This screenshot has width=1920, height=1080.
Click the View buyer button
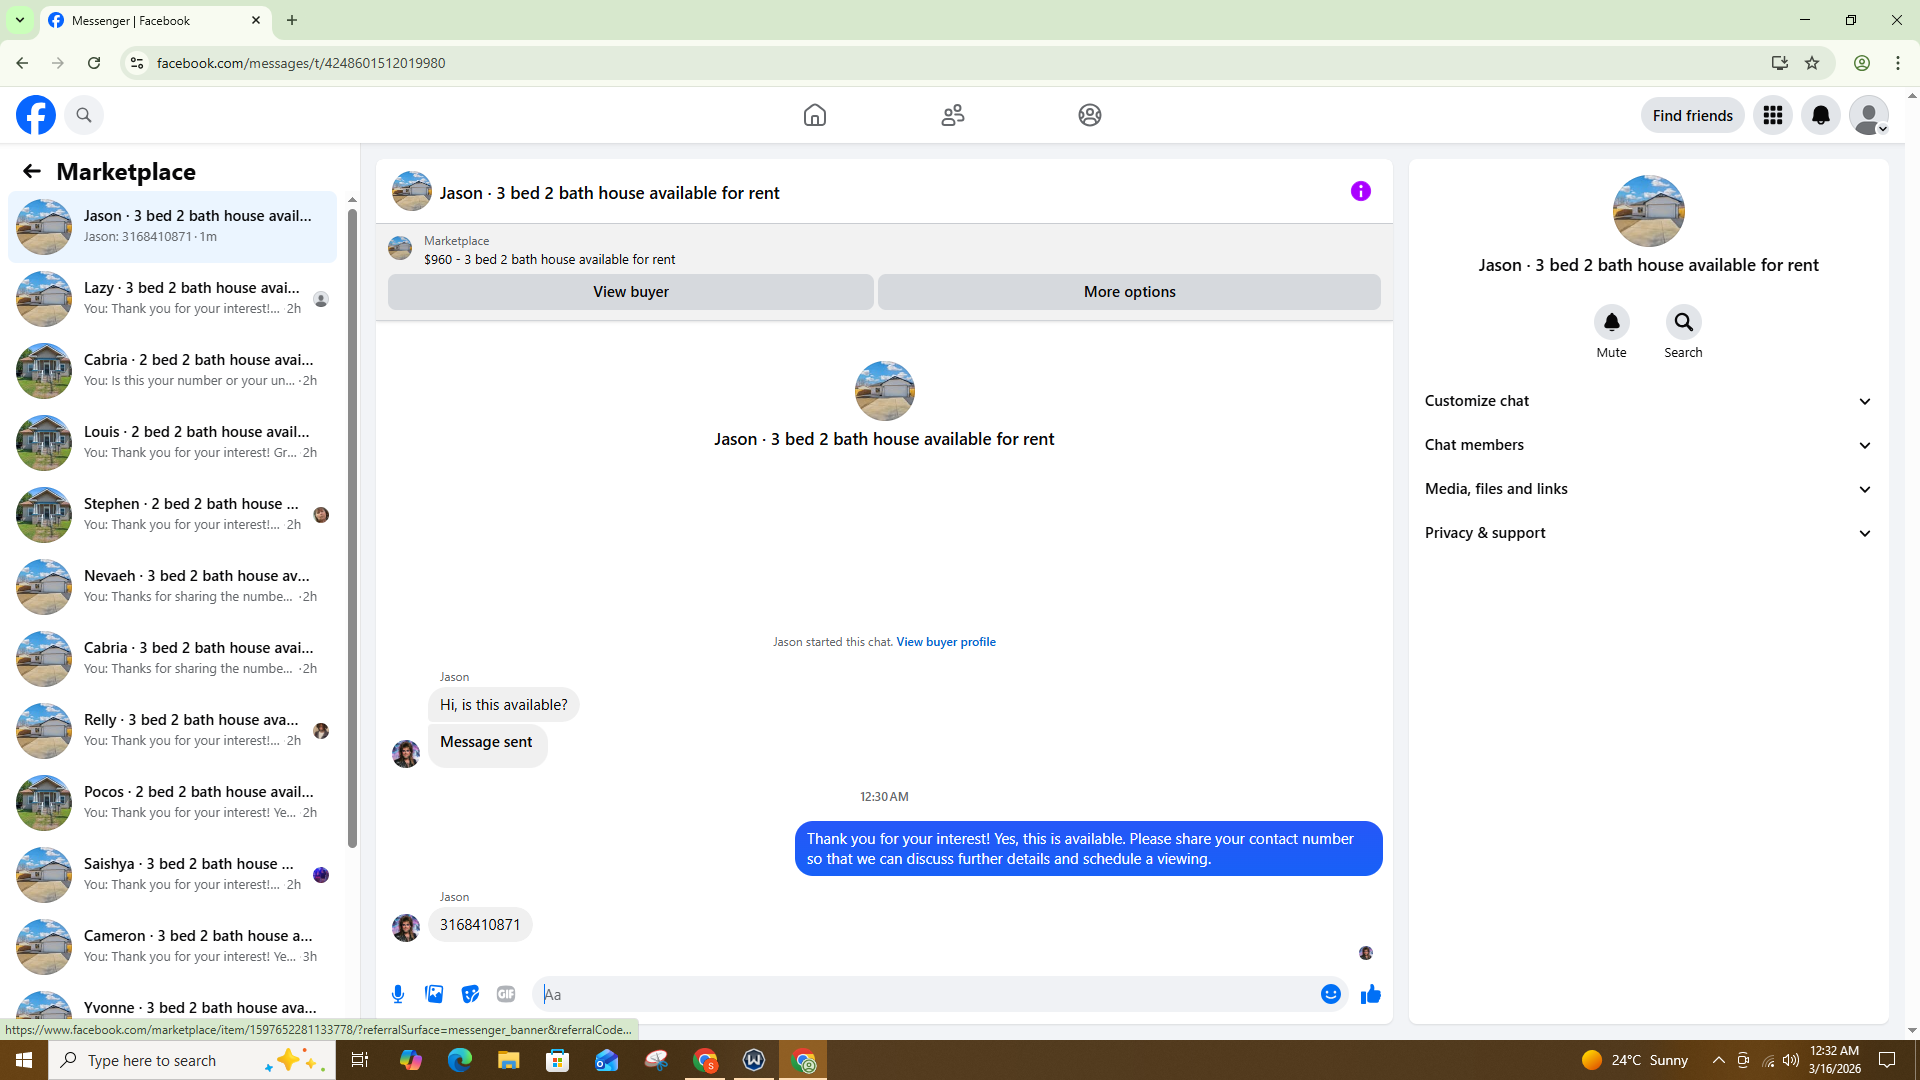click(630, 292)
